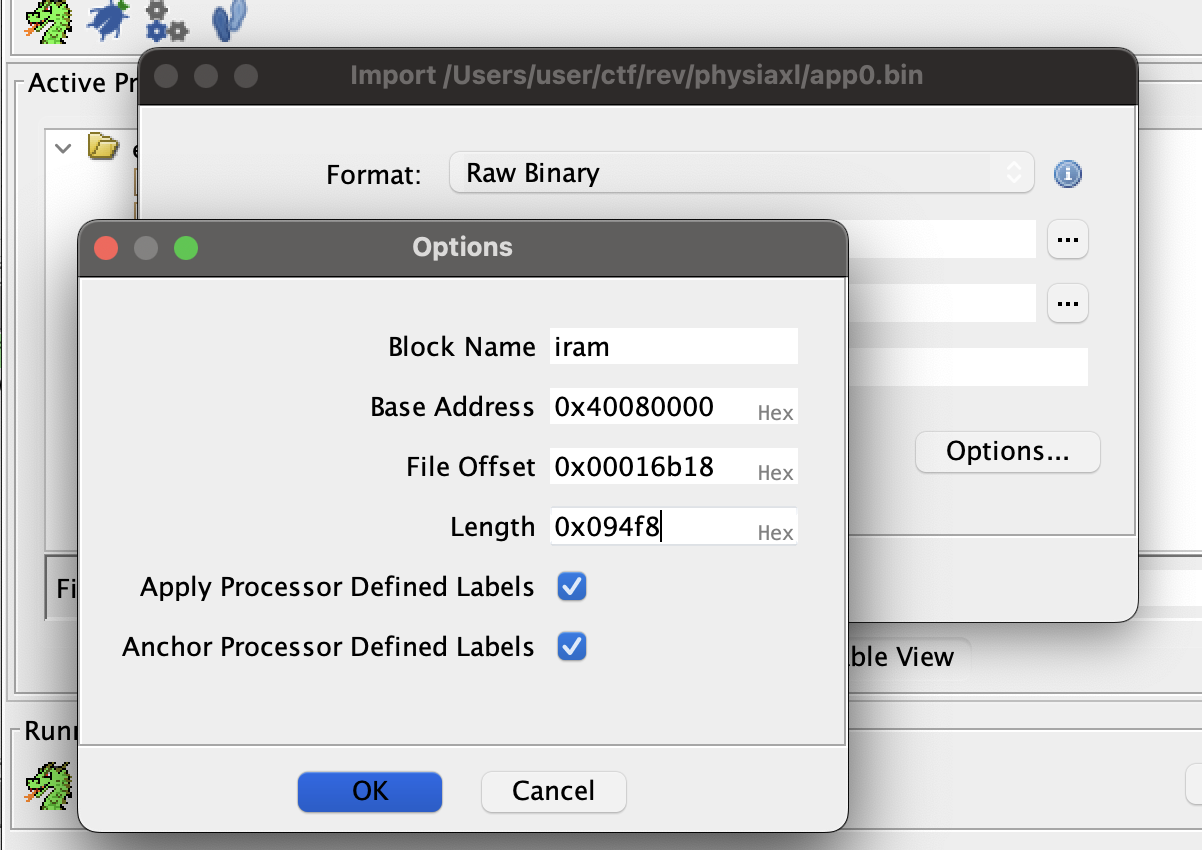Click the upper ellipsis browse button

[1067, 240]
